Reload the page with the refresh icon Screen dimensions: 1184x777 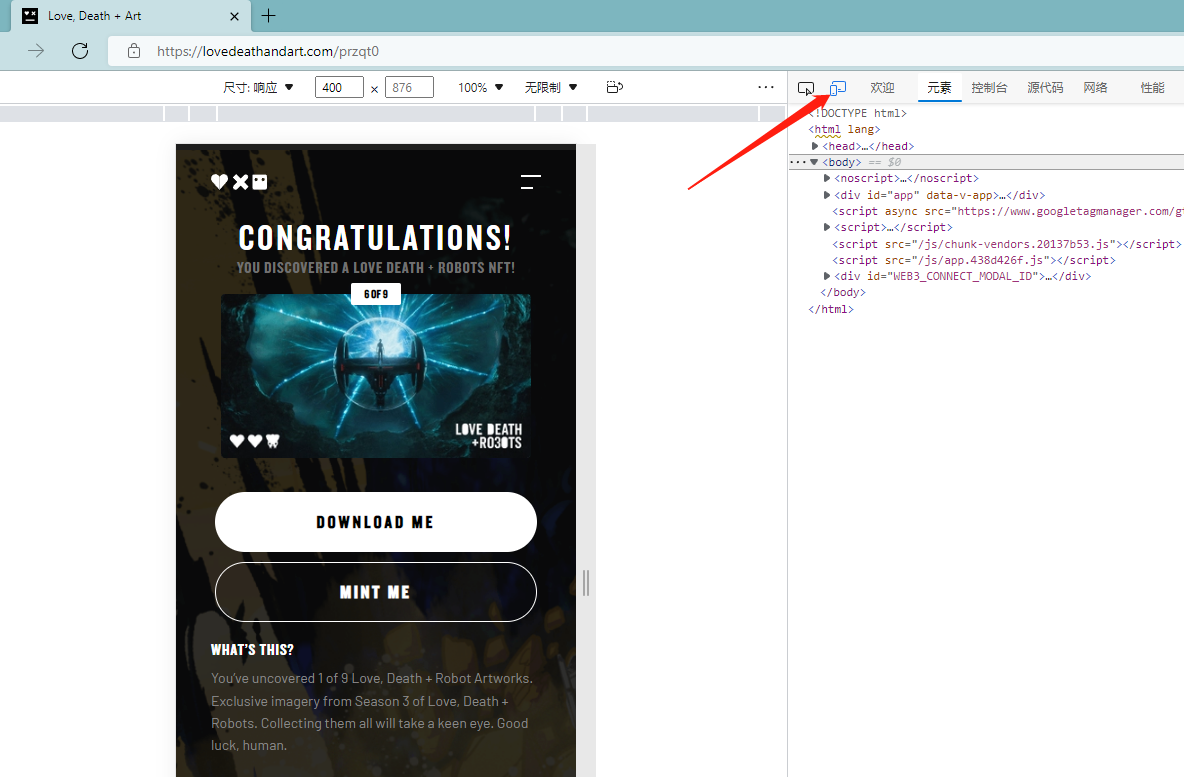point(80,51)
